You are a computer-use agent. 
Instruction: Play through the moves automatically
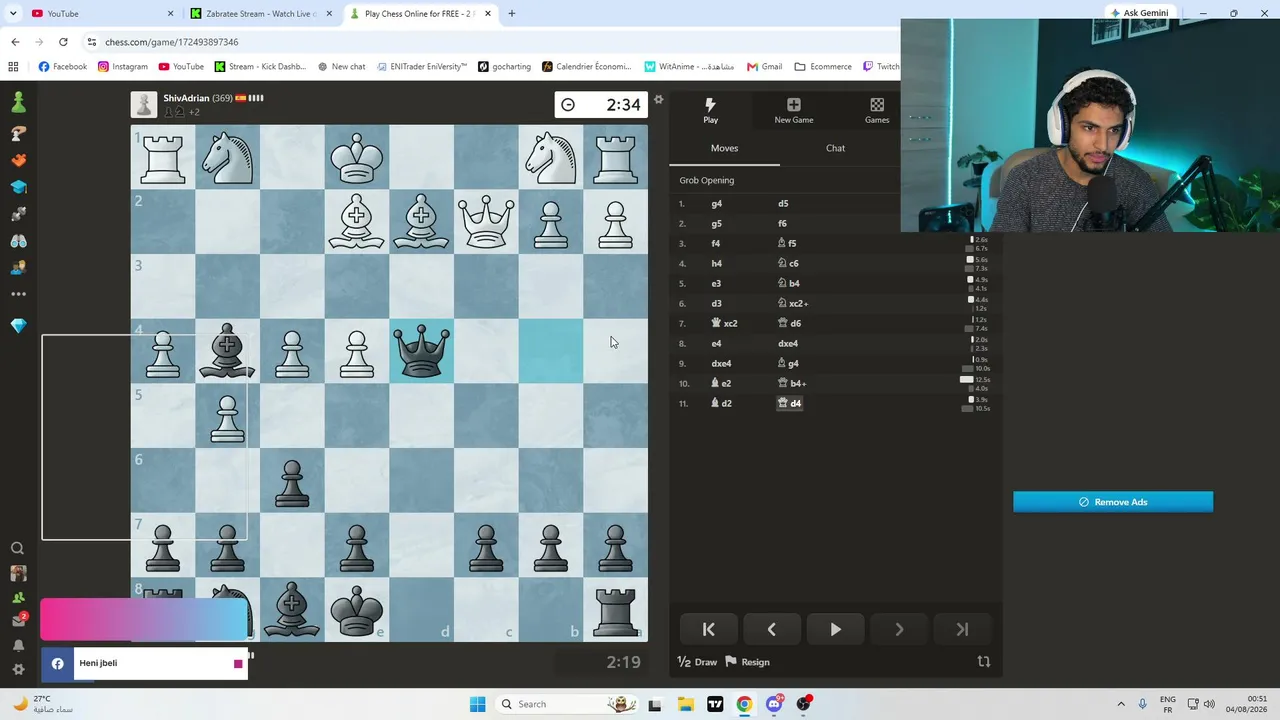(835, 629)
